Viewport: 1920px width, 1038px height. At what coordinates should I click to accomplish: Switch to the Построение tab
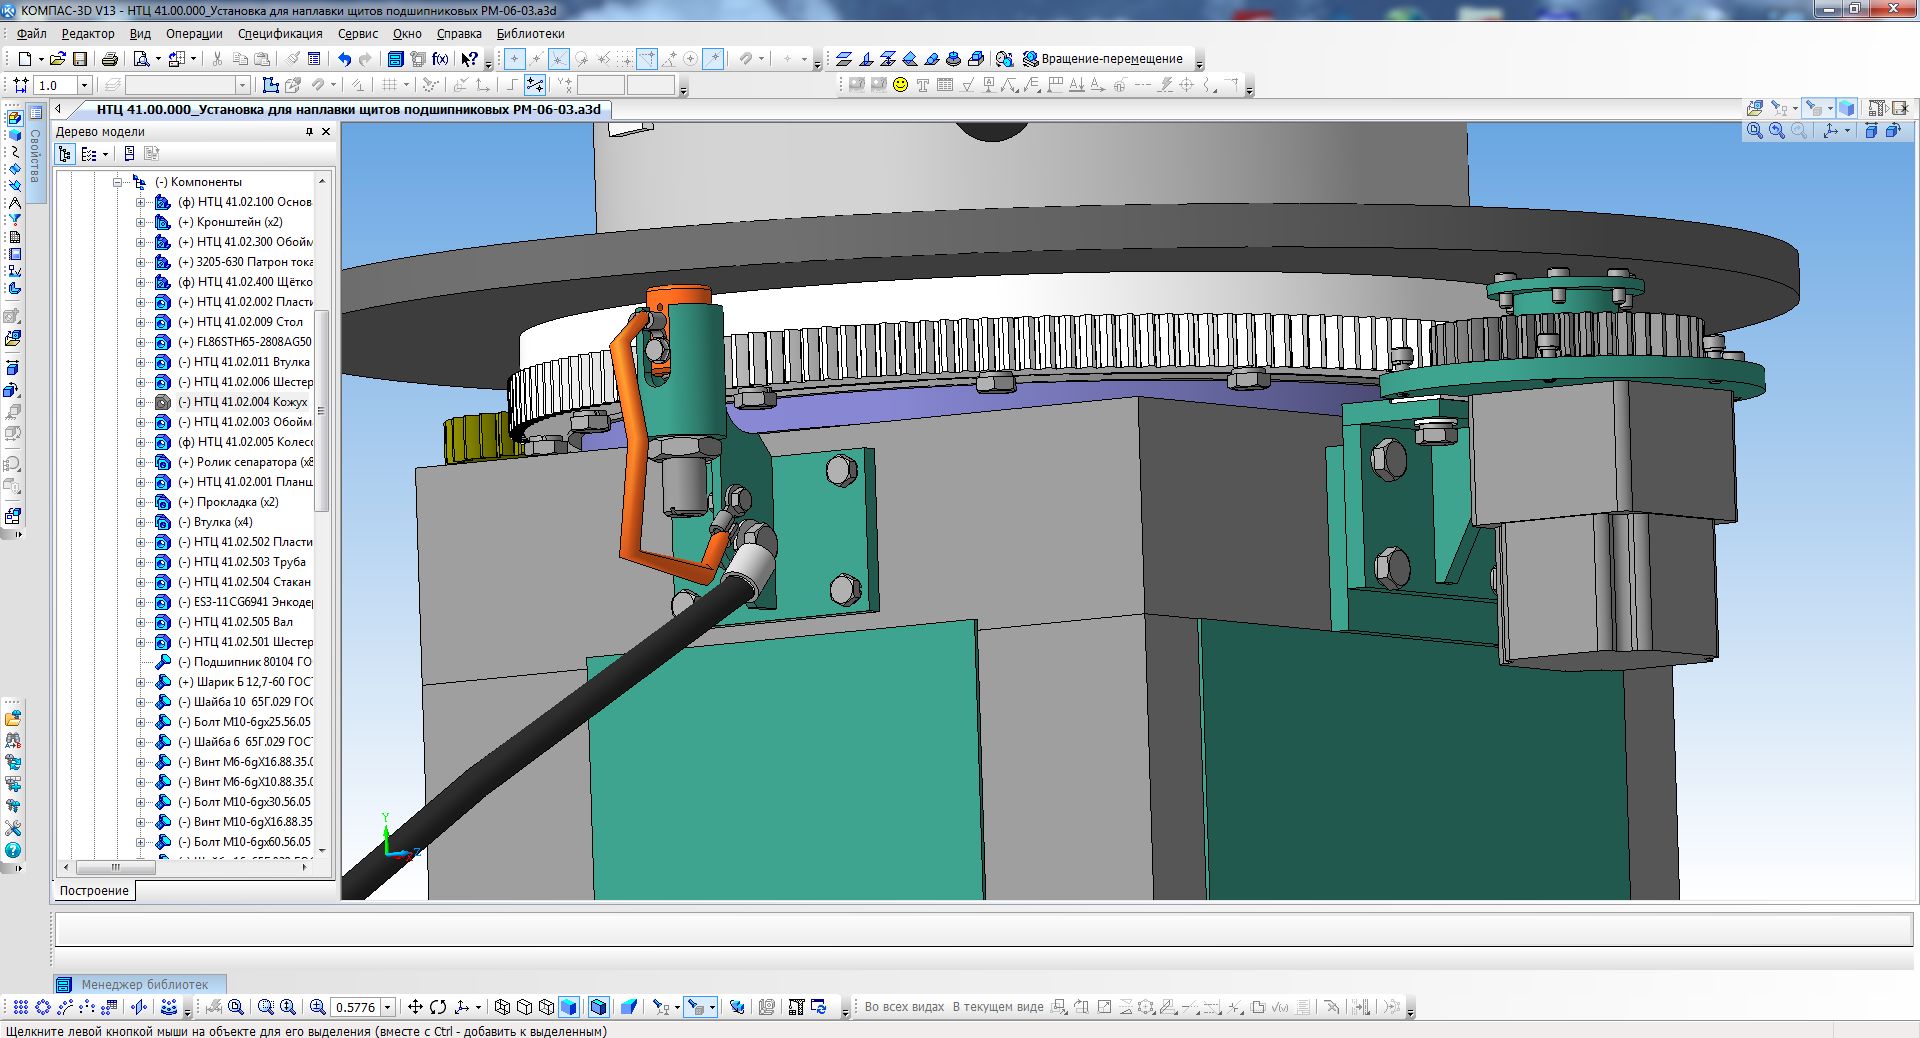(x=94, y=890)
